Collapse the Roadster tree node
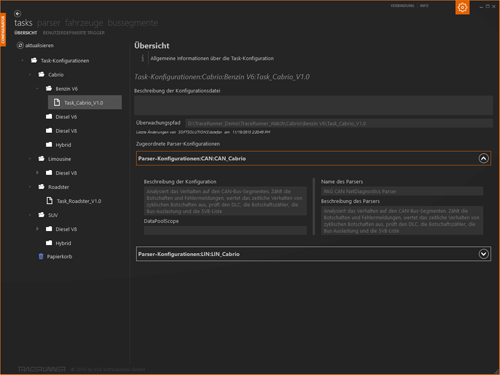The image size is (500, 375). tap(30, 187)
